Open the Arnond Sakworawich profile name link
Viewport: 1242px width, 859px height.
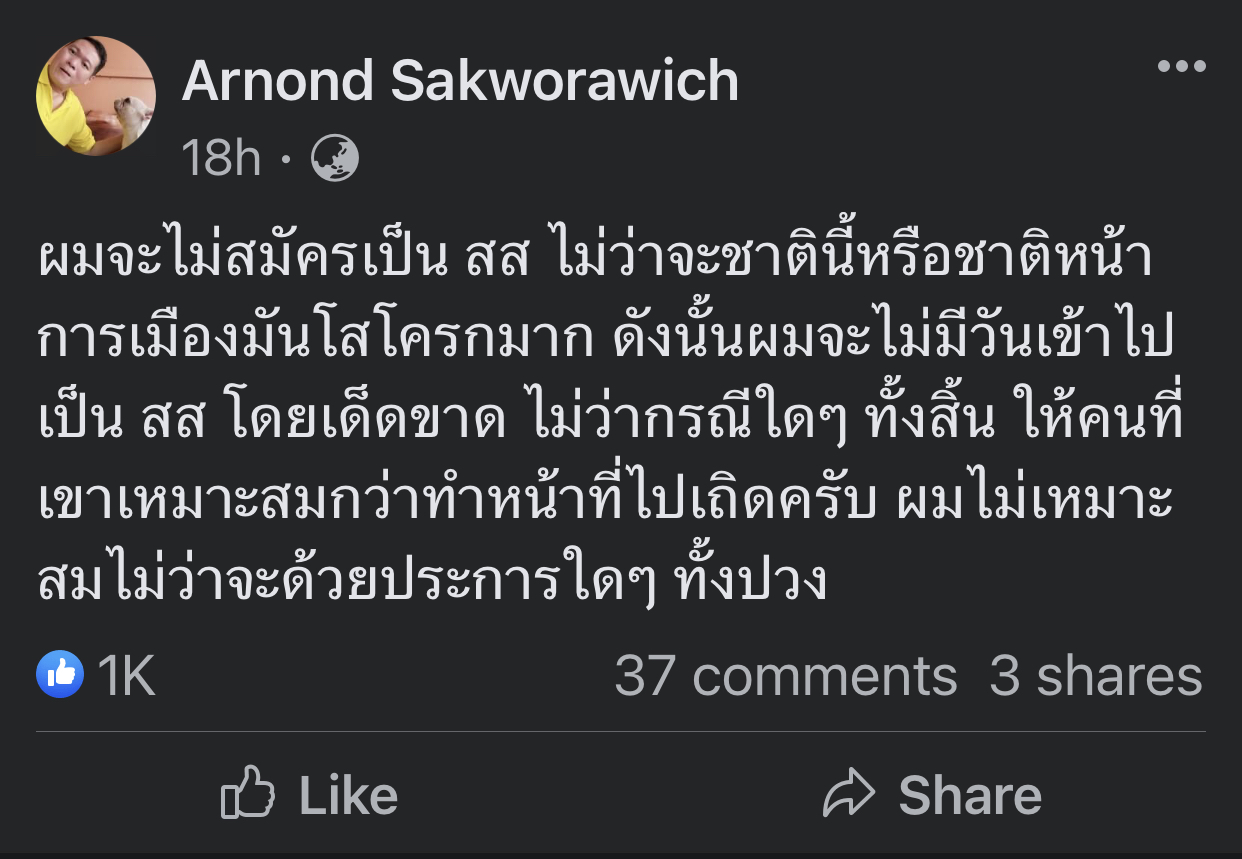460,81
